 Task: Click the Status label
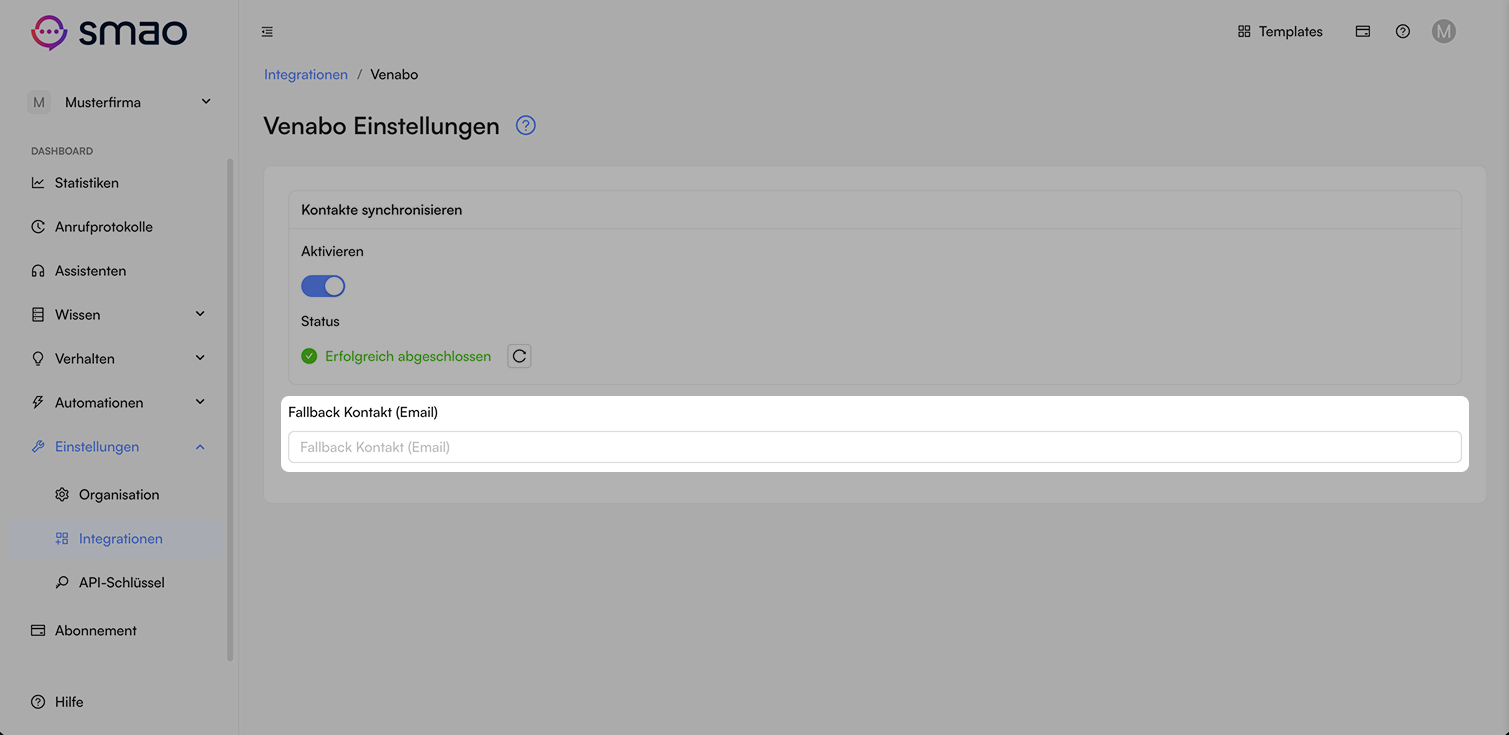pyautogui.click(x=320, y=322)
